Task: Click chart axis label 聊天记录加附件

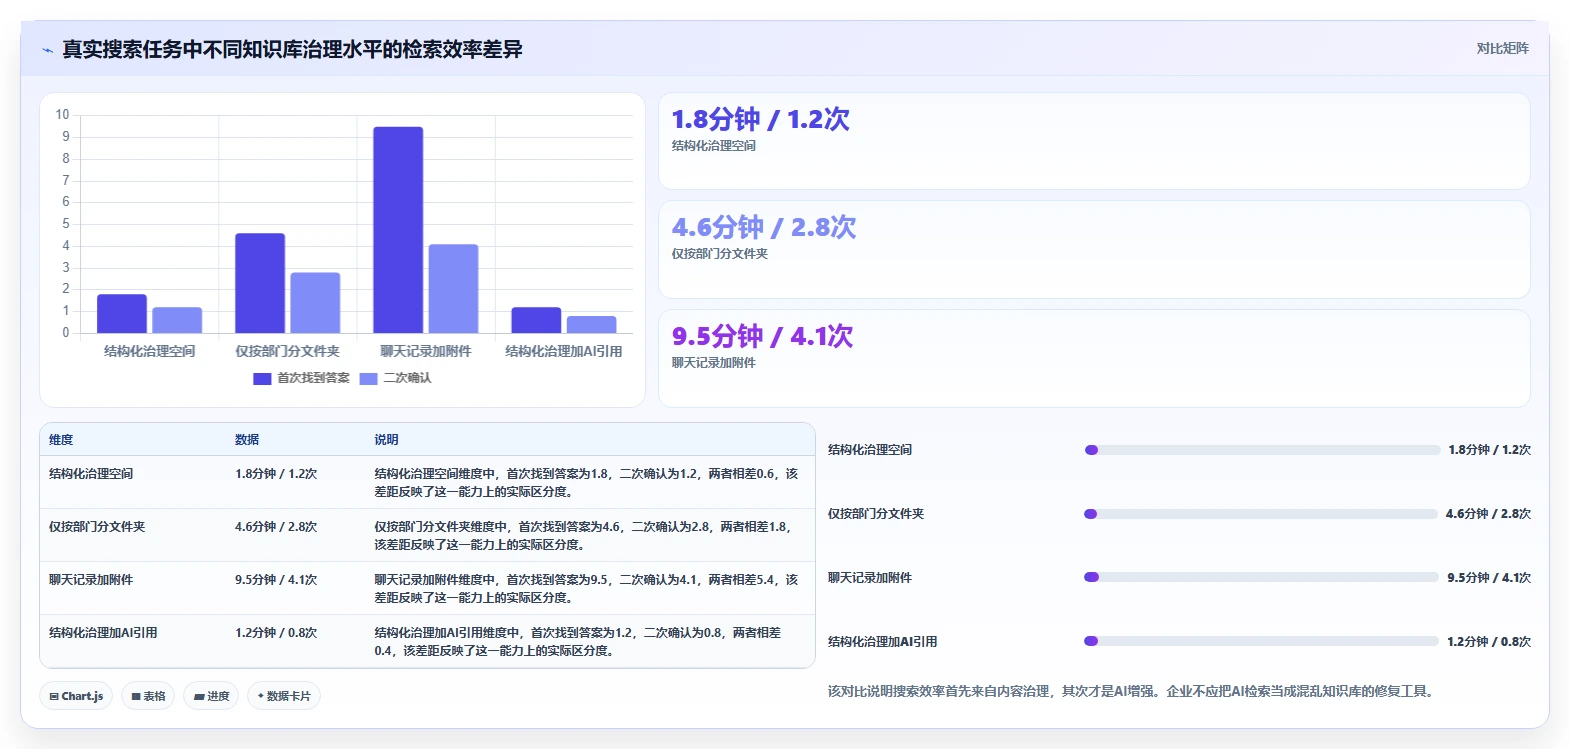Action: (x=425, y=351)
